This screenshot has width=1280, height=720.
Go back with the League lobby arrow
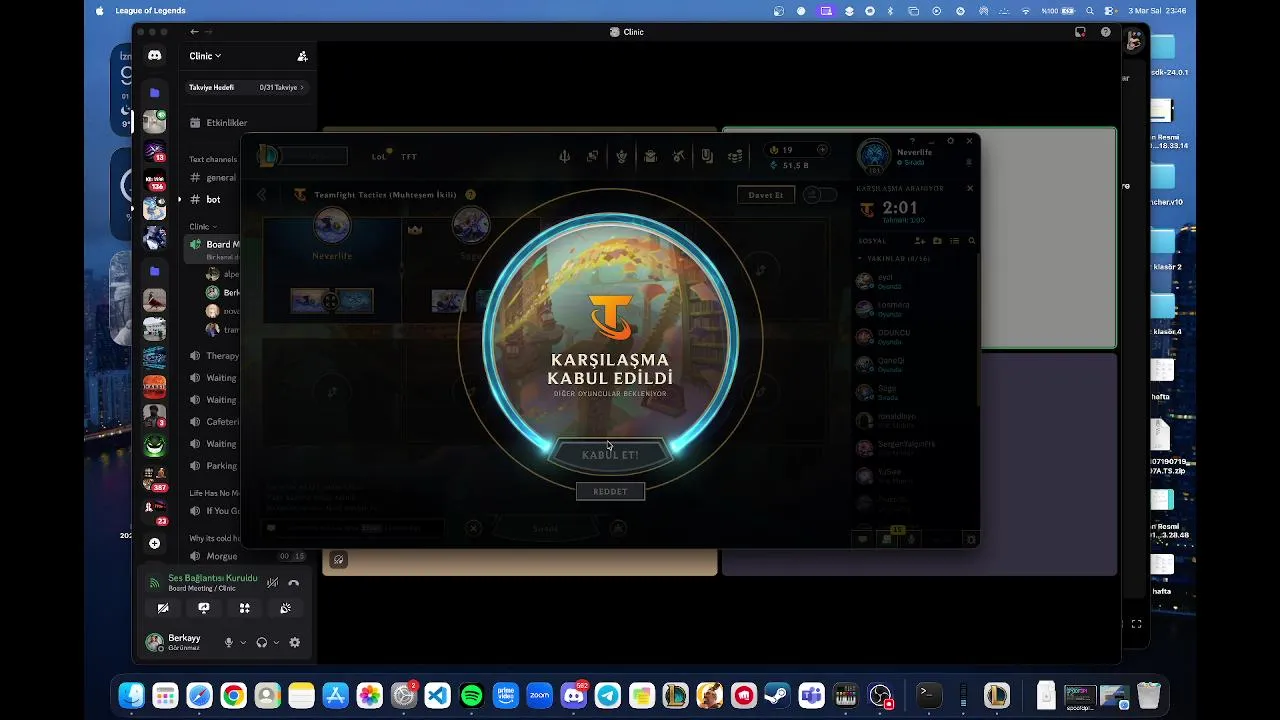click(263, 195)
